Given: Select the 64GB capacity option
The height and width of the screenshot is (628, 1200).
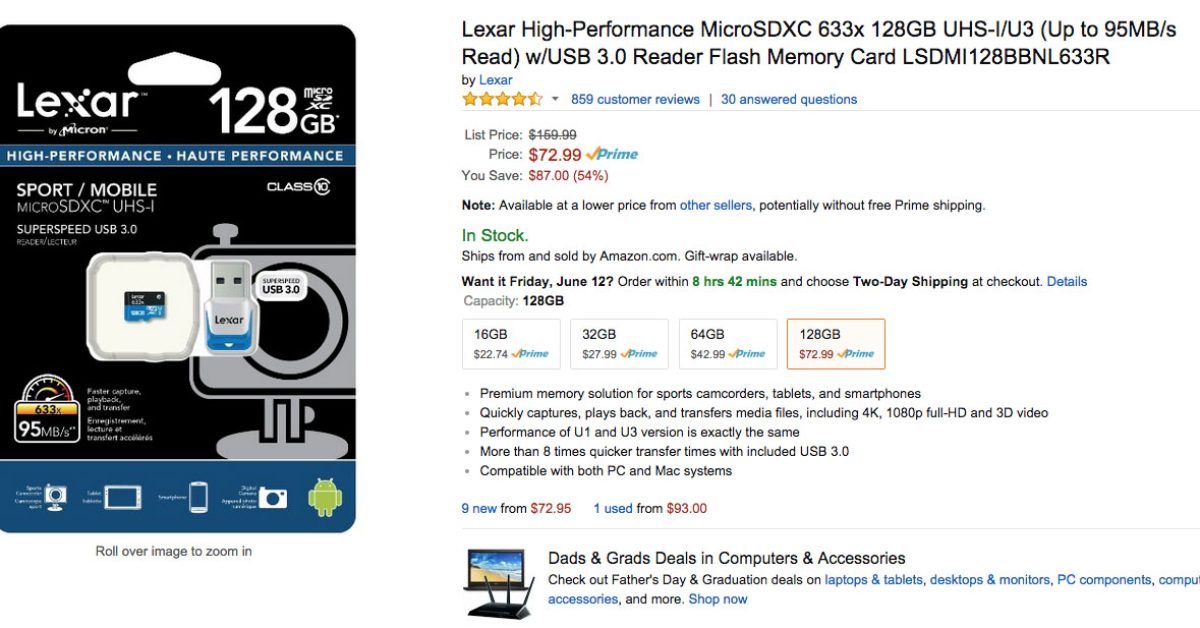Looking at the screenshot, I should 727,343.
